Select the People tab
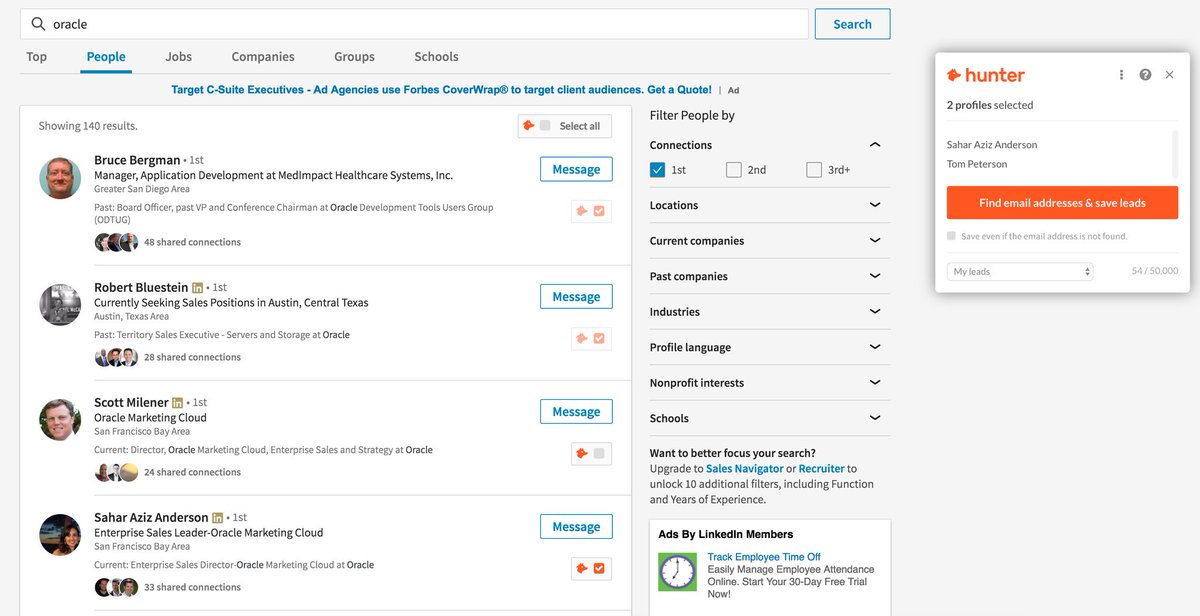1200x616 pixels. pyautogui.click(x=106, y=57)
